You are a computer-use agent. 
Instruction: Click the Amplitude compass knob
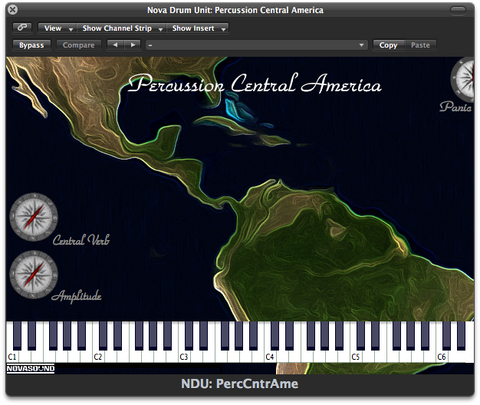[x=33, y=275]
